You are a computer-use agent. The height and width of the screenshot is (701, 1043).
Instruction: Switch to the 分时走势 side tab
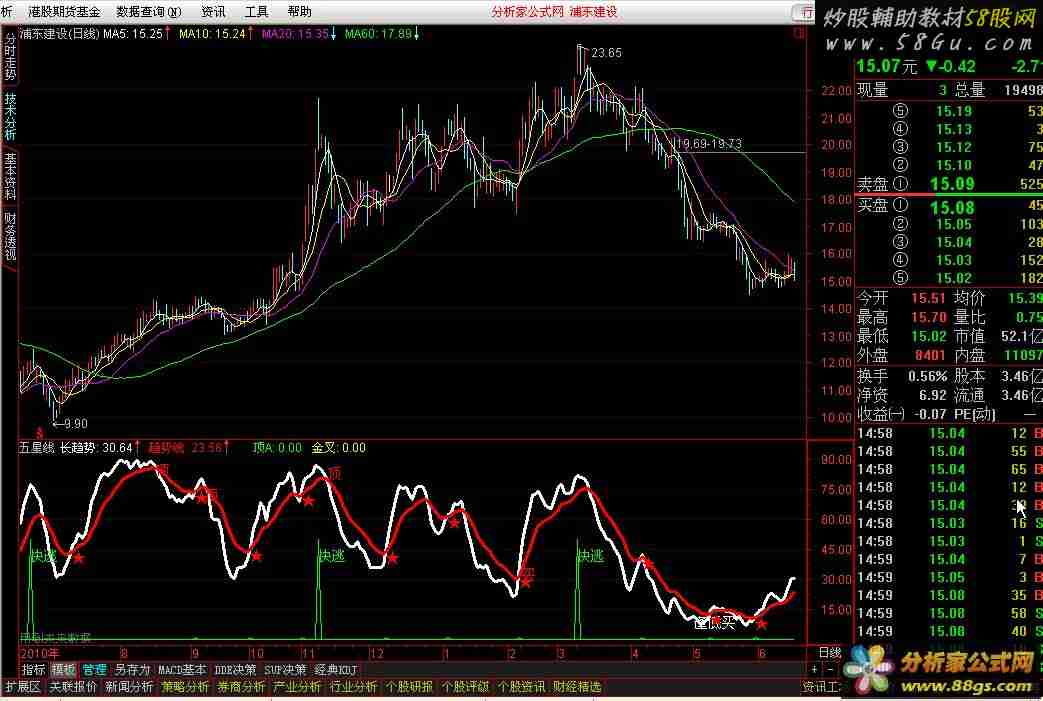coord(10,57)
